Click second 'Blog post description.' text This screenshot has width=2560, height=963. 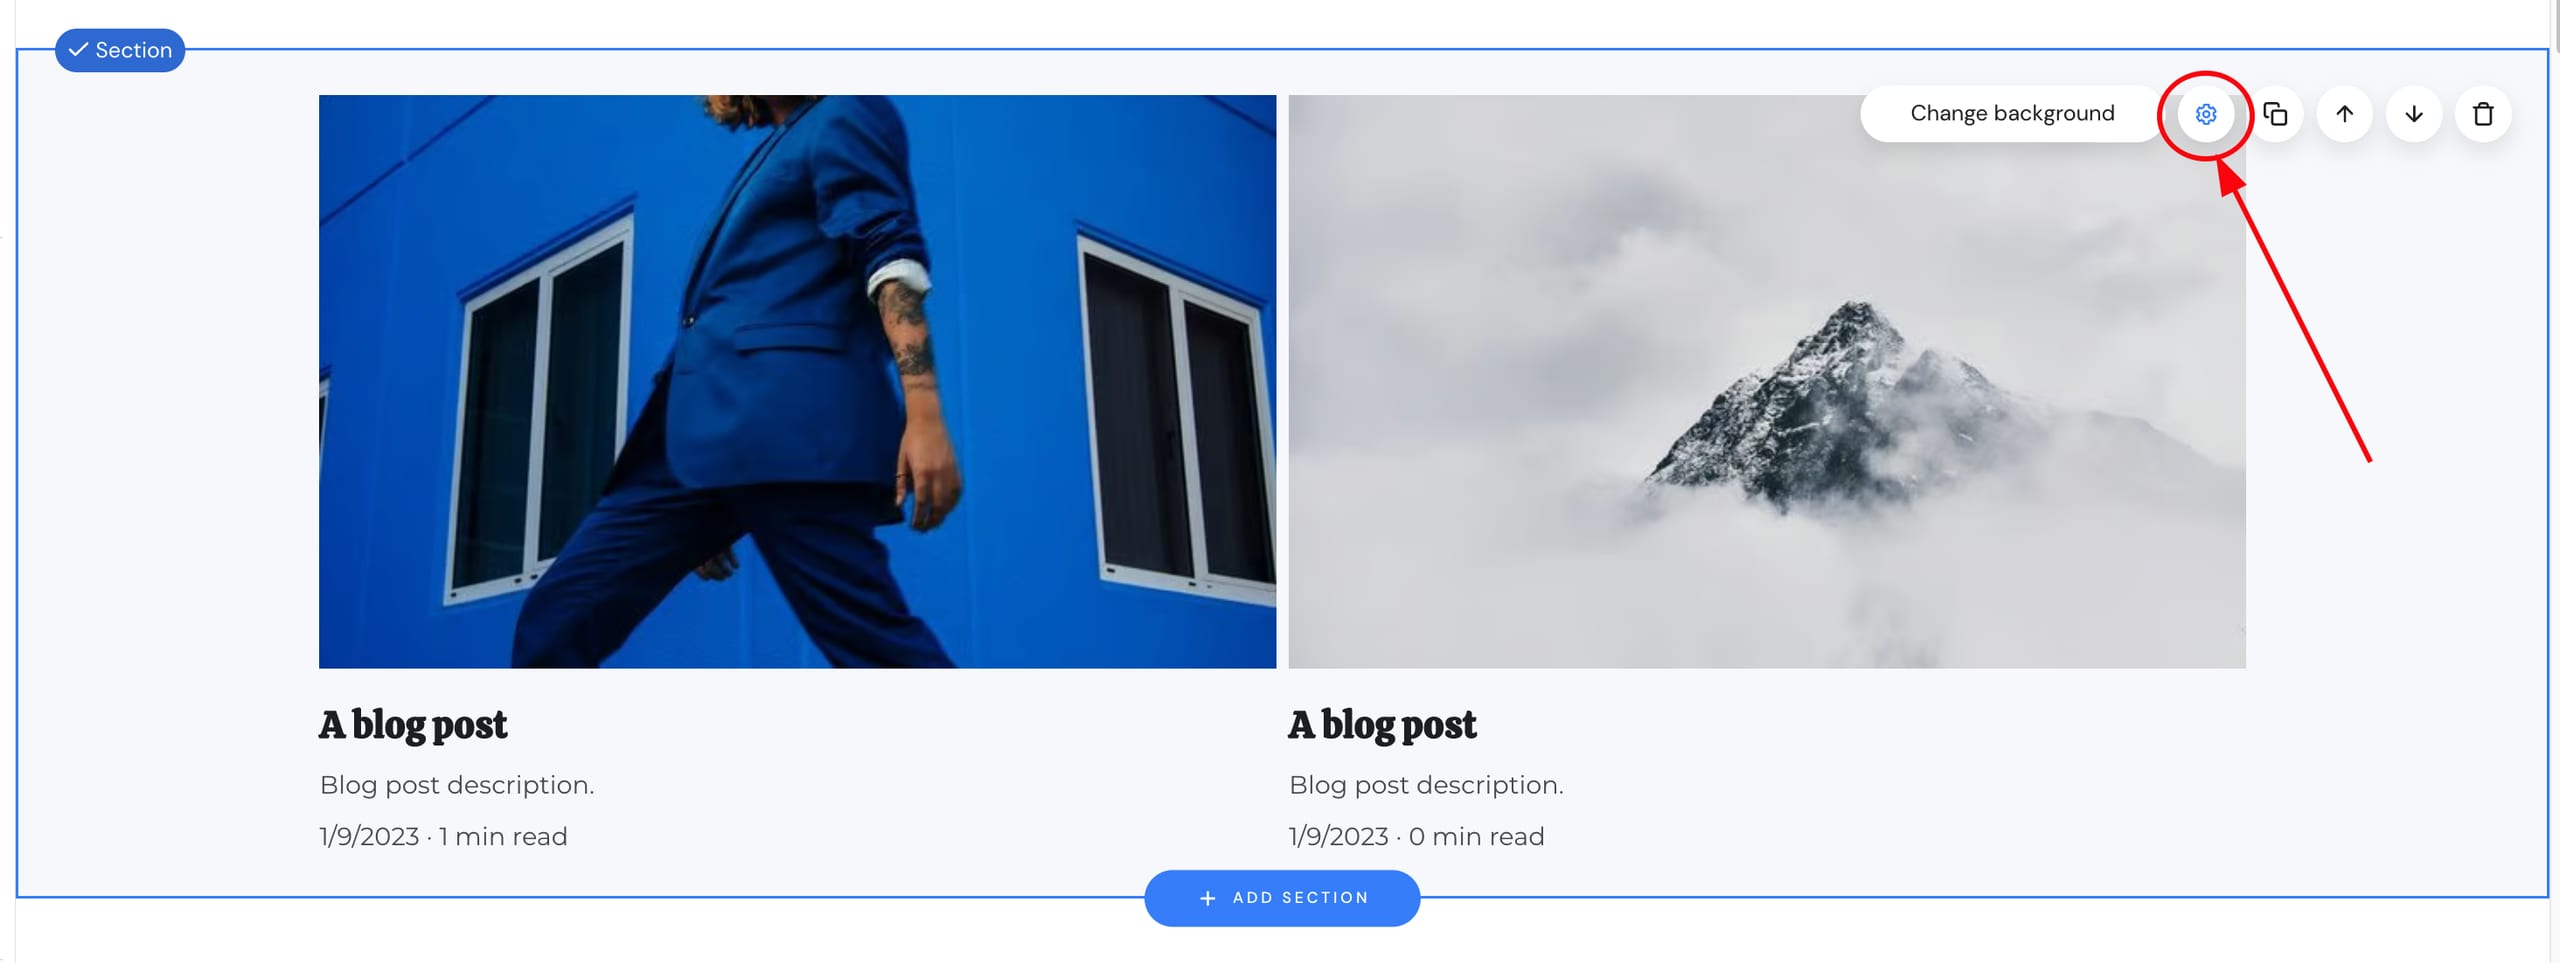pos(1426,785)
